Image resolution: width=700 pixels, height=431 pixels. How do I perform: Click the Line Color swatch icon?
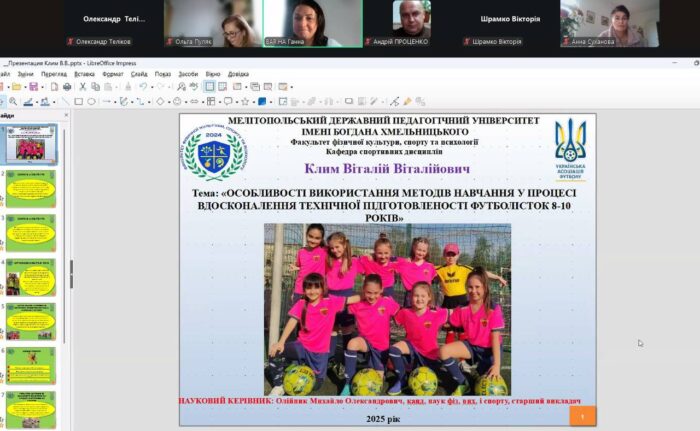point(27,101)
